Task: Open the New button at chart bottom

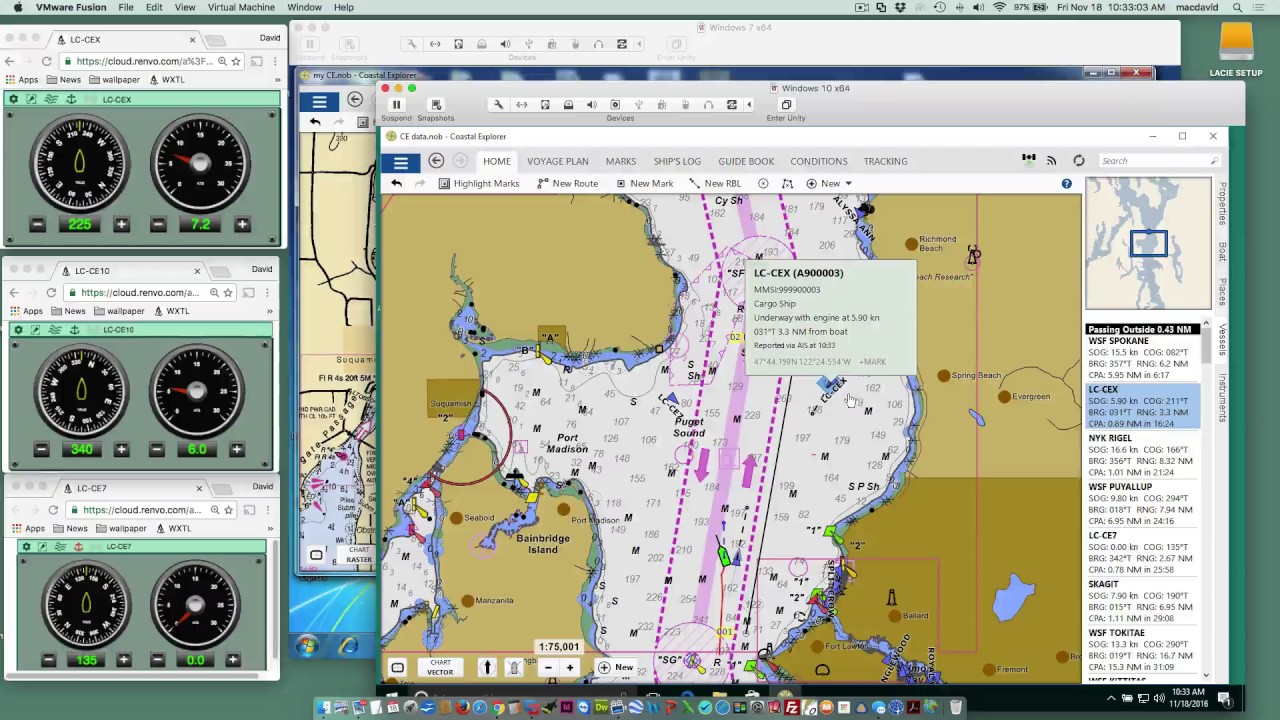Action: click(616, 668)
